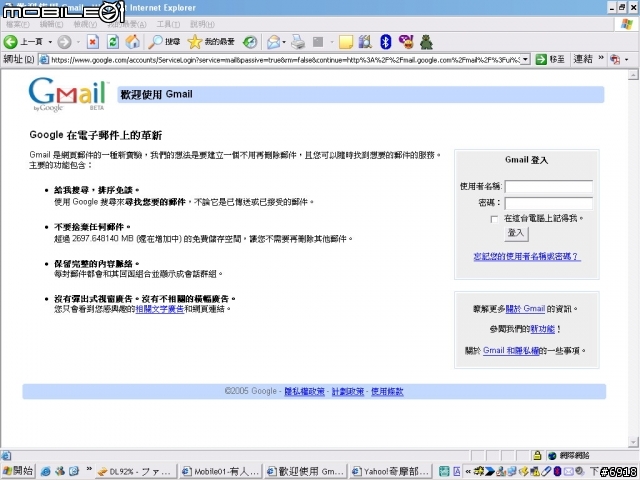Click the scrollbar down arrow

(x=633, y=442)
